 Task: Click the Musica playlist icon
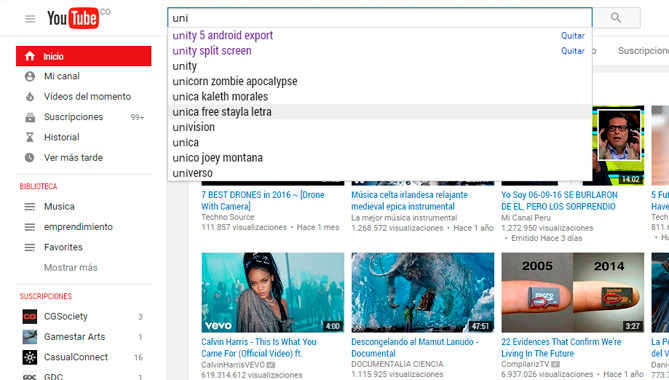(29, 207)
